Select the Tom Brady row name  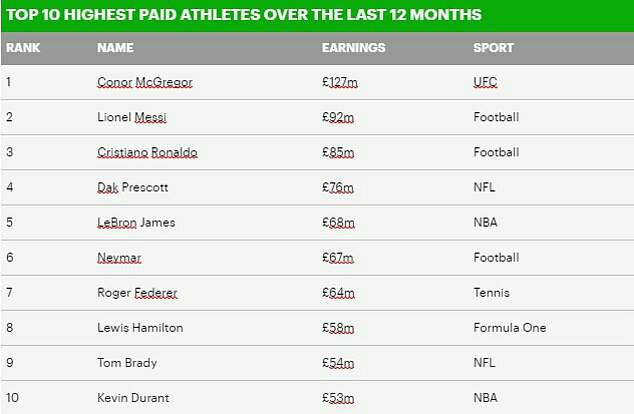click(127, 363)
